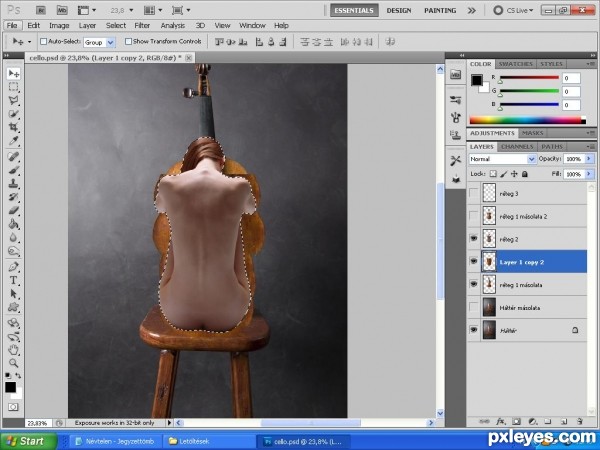Select the Custom Shape tool

tap(13, 307)
